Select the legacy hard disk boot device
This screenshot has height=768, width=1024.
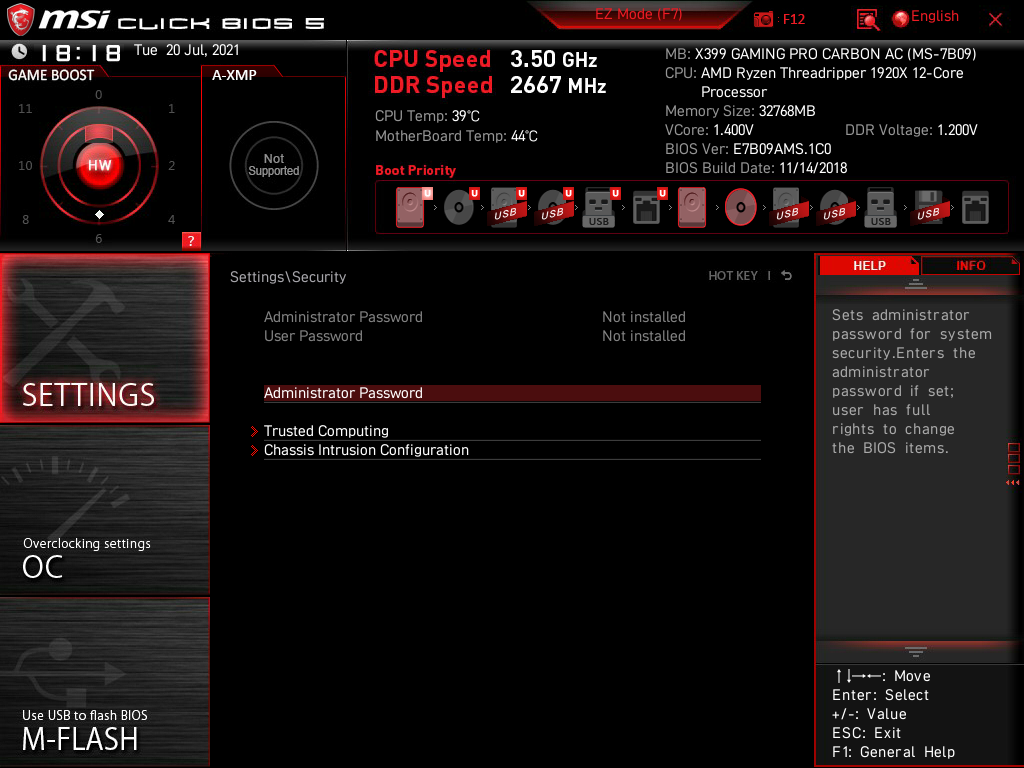(692, 207)
